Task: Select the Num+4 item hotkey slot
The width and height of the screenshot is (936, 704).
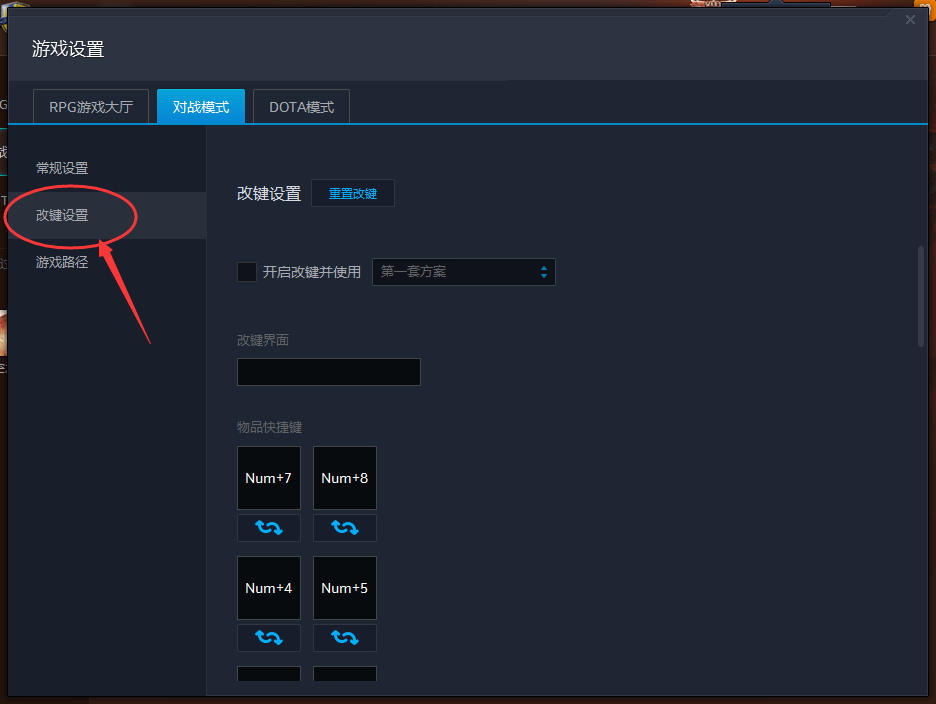Action: point(269,588)
